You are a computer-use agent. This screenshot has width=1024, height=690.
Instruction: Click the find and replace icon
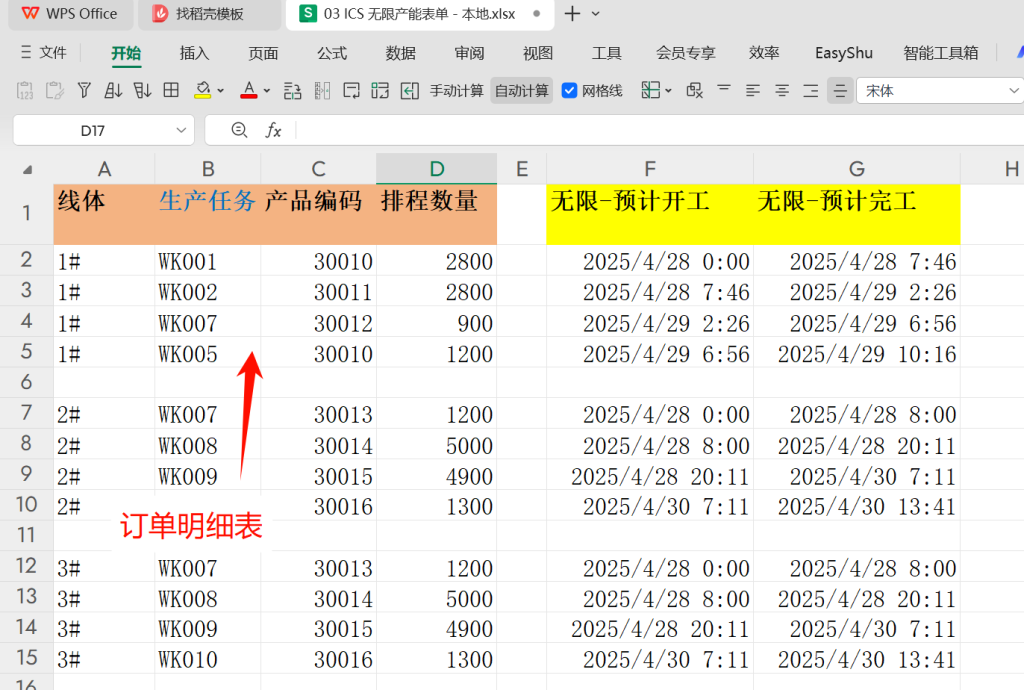click(x=695, y=91)
